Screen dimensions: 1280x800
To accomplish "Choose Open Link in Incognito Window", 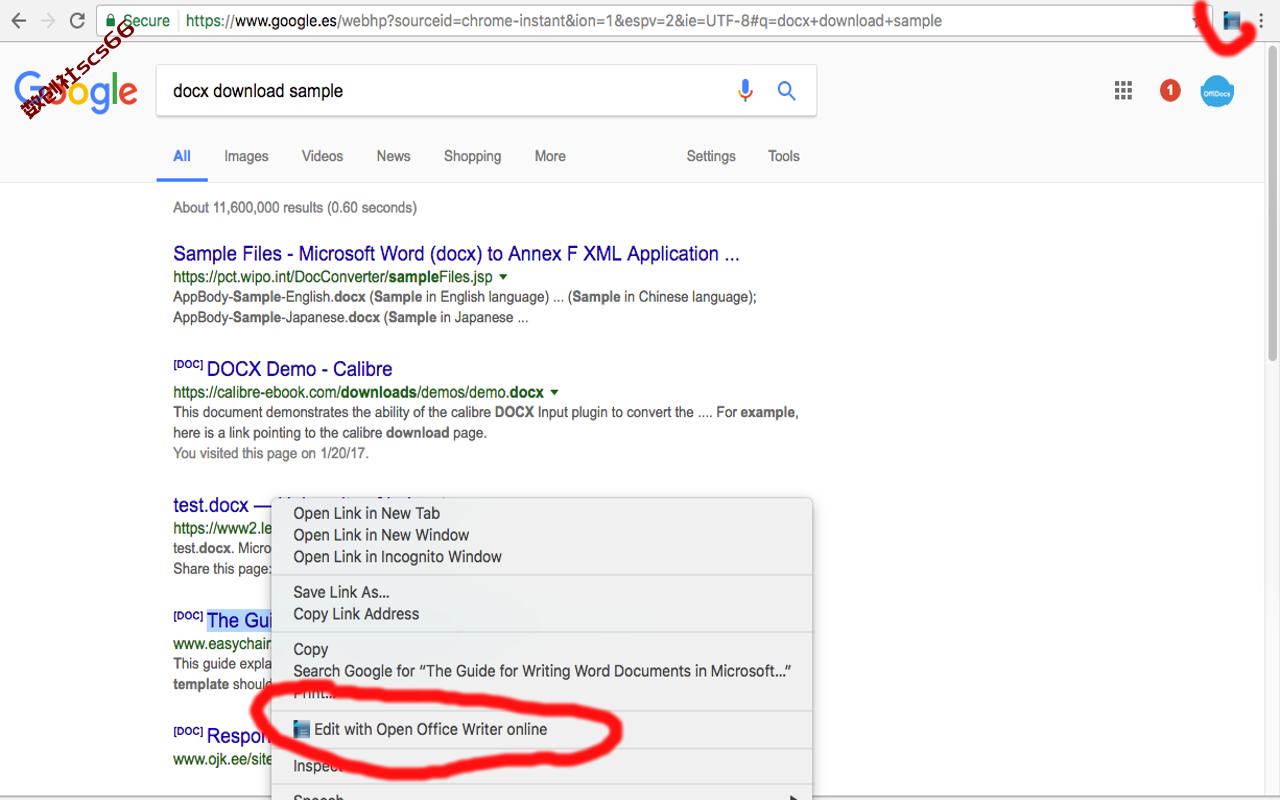I will click(542, 557).
